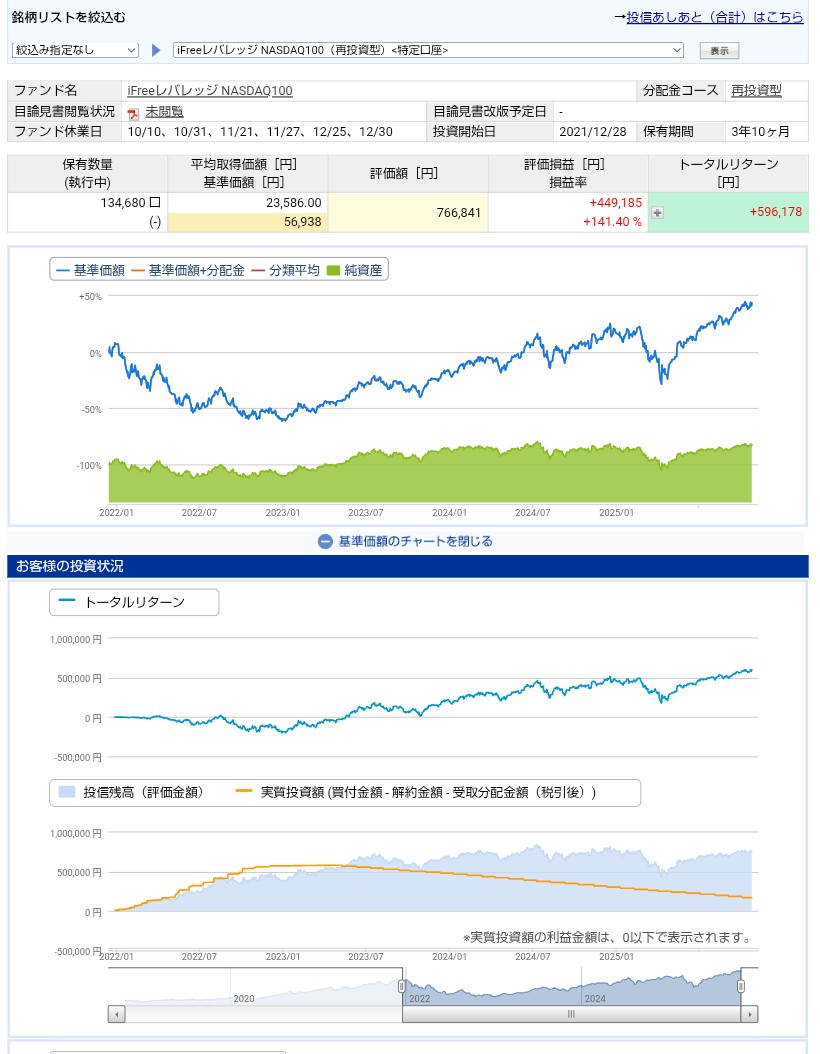Open the iFreeレバレッジ fund selection dropdown
820x1054 pixels.
tap(428, 50)
